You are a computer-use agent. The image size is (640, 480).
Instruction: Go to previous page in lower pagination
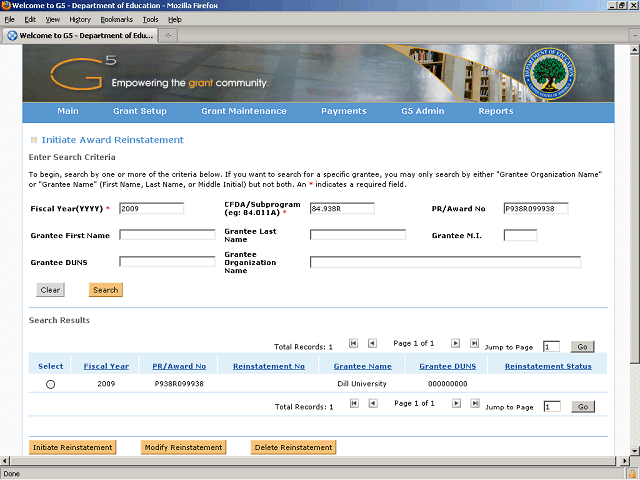point(373,403)
